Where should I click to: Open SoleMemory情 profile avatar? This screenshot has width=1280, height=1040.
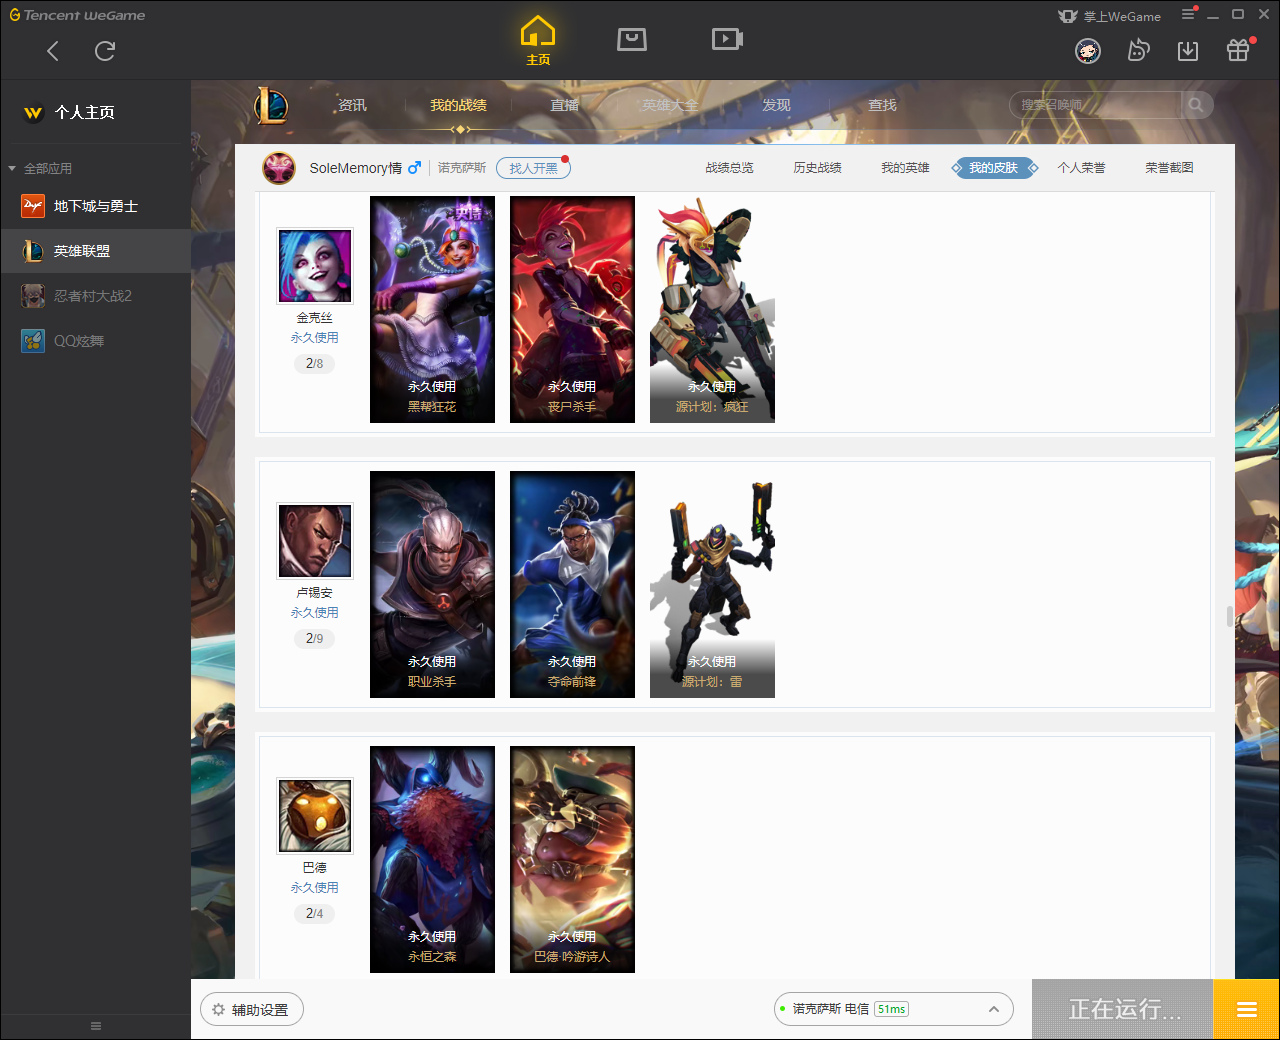tap(279, 168)
